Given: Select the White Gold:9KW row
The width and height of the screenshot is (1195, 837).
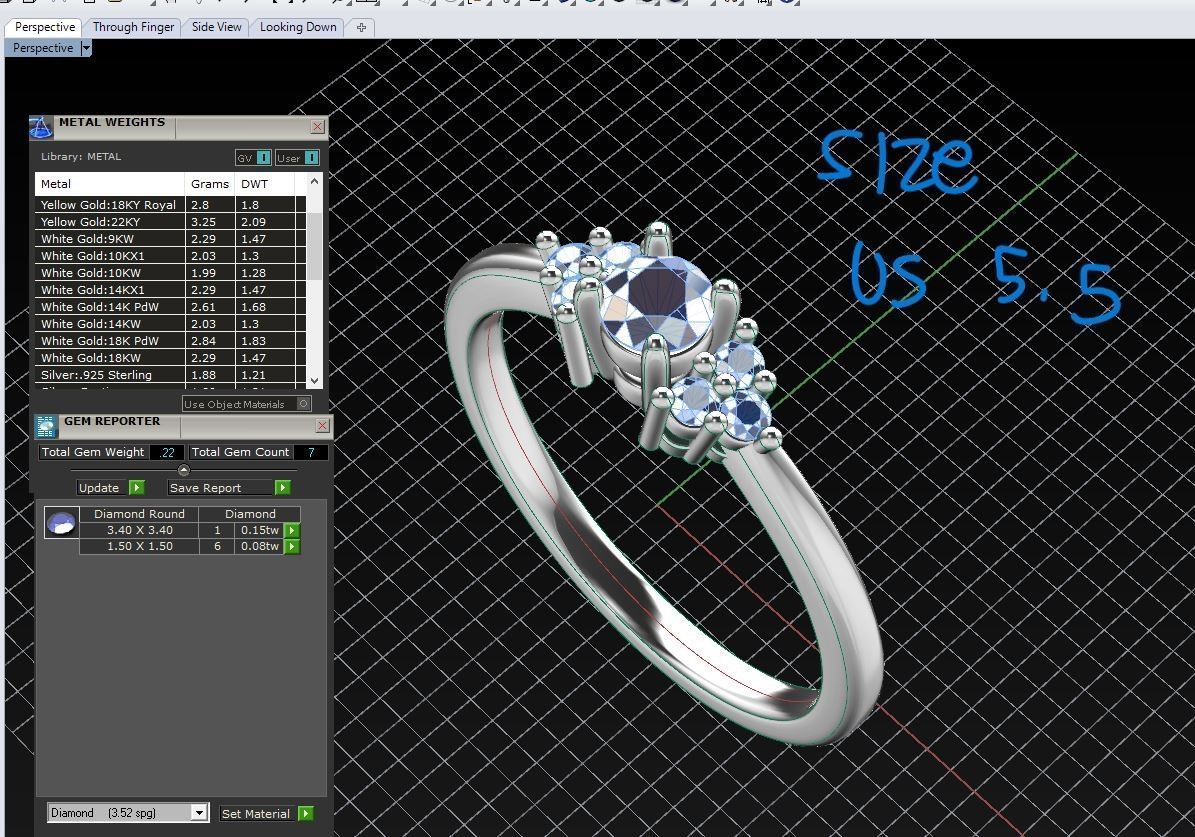Looking at the screenshot, I should tap(171, 239).
